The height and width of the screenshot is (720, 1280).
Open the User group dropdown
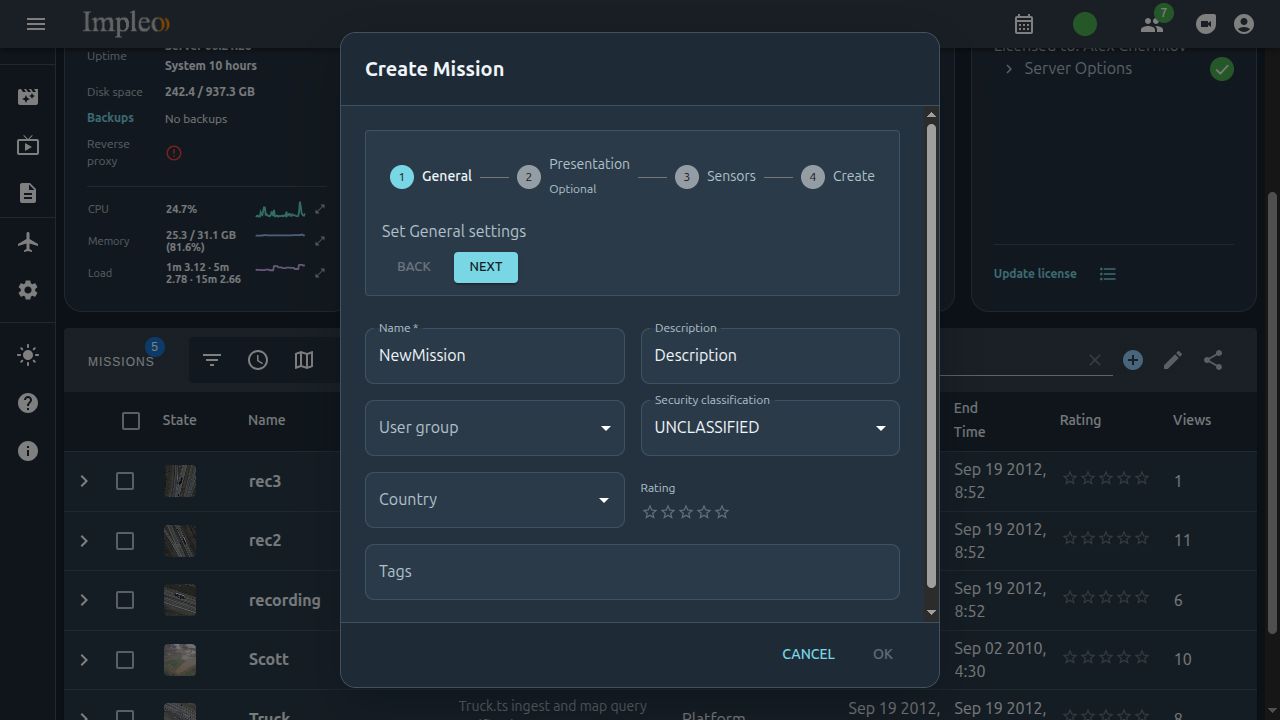(495, 428)
